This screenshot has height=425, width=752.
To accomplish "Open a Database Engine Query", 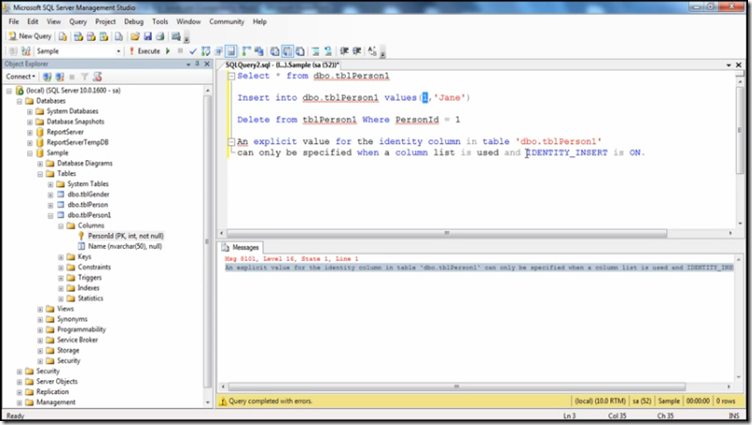I will point(63,36).
